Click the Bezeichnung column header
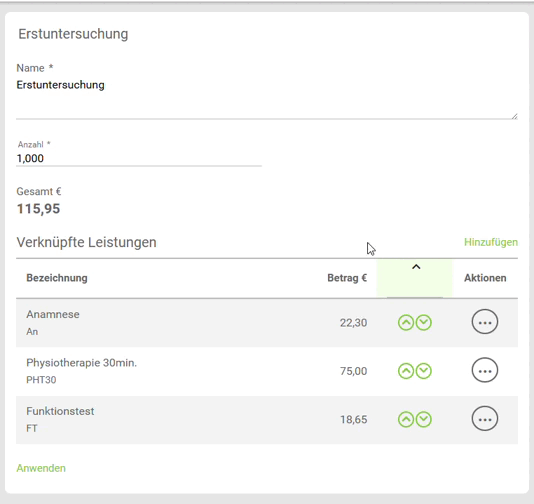Image resolution: width=534 pixels, height=504 pixels. pyautogui.click(x=57, y=278)
